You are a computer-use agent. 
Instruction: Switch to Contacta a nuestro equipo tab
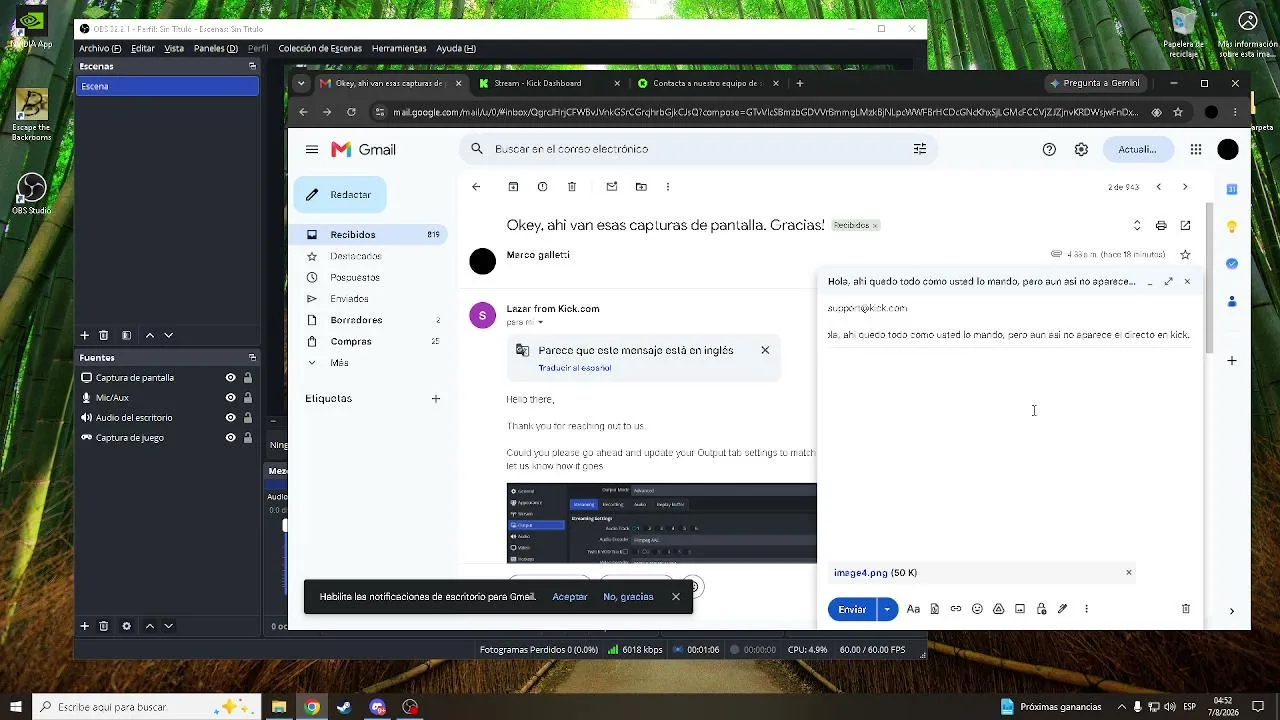pos(707,84)
